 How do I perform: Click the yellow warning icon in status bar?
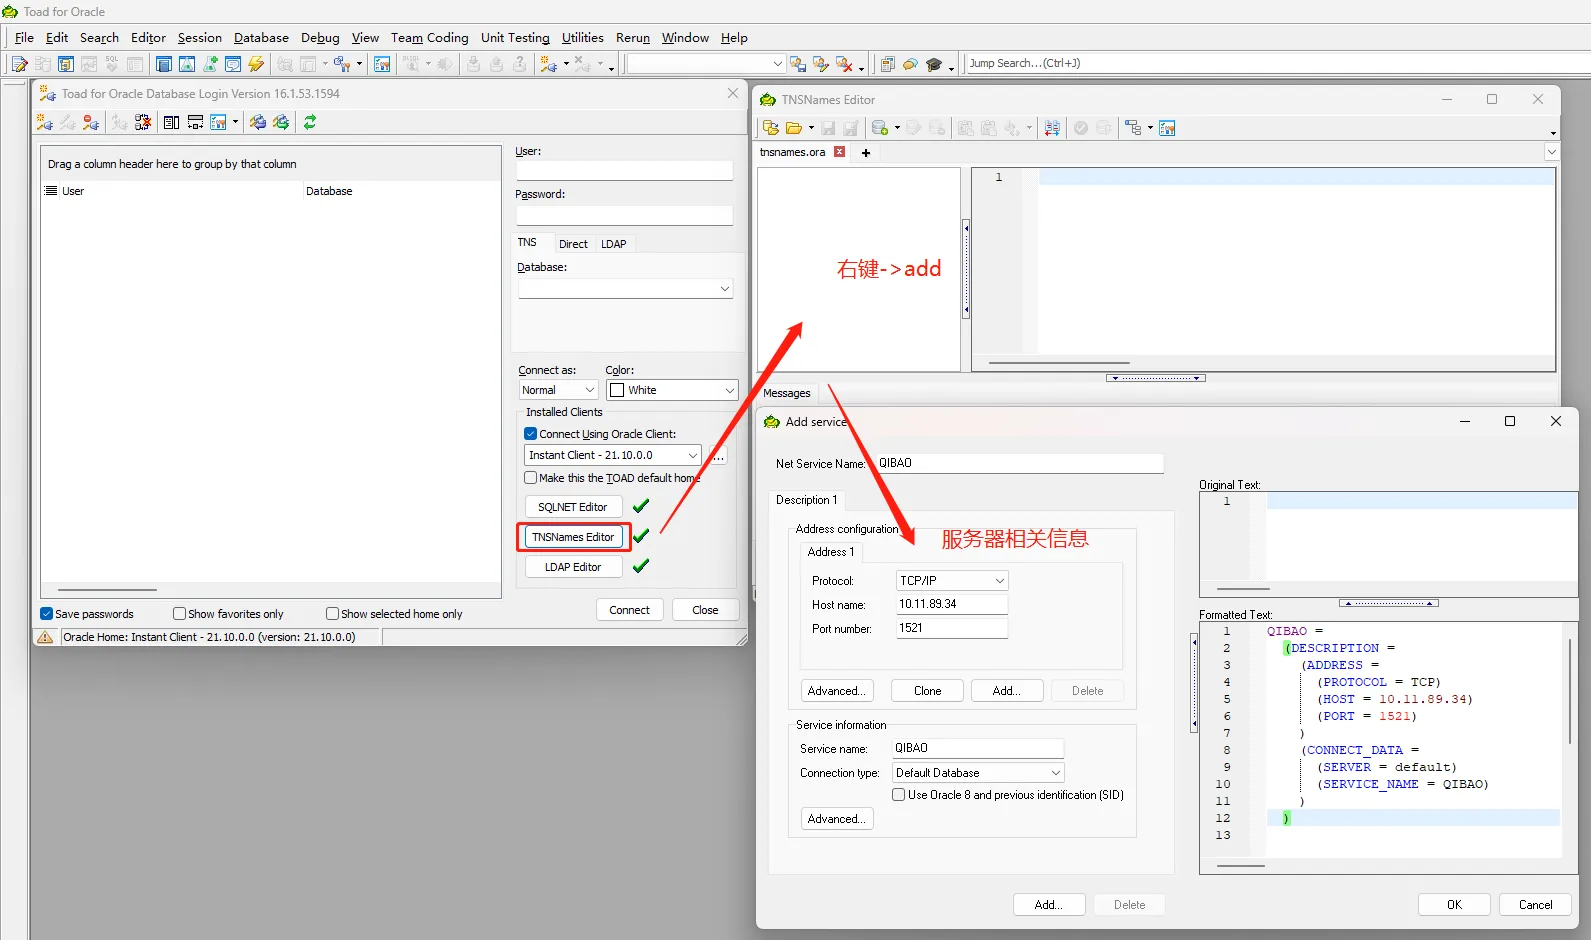pos(45,637)
